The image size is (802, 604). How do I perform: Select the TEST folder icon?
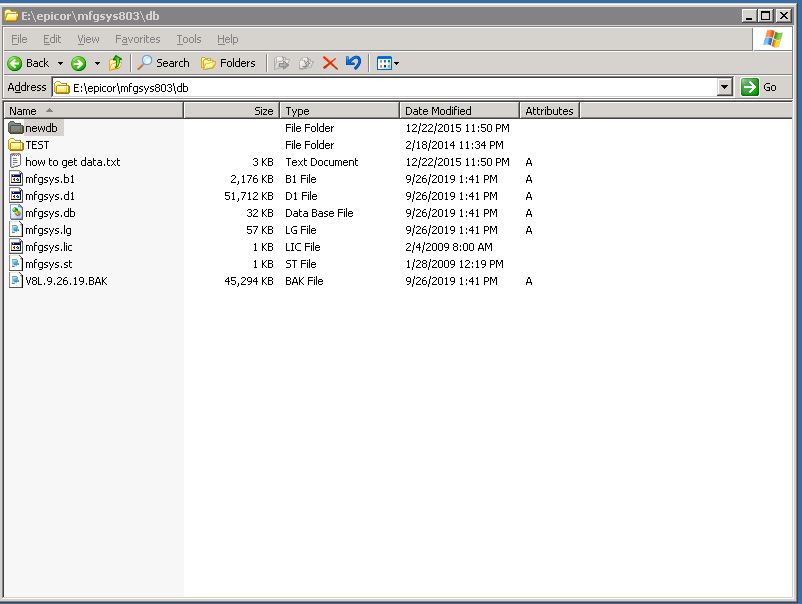click(16, 145)
